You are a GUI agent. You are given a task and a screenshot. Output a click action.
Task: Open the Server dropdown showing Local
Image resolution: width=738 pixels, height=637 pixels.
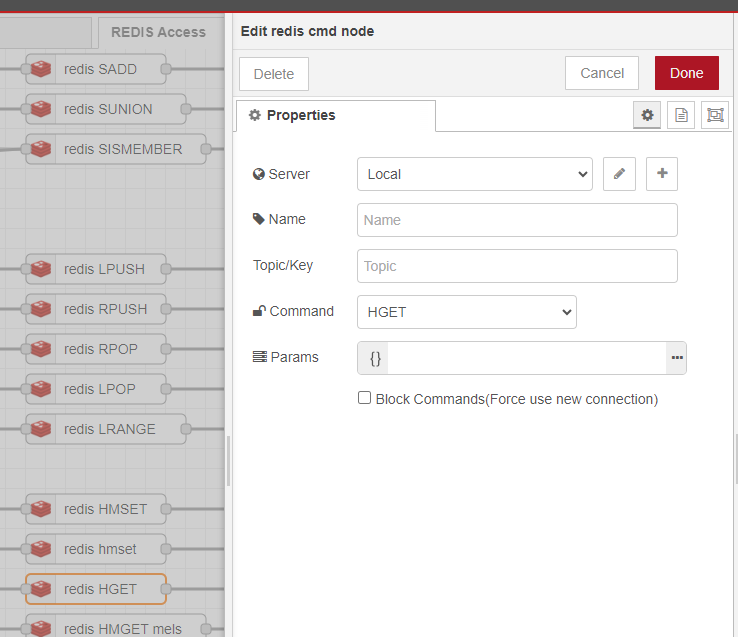[x=474, y=174]
